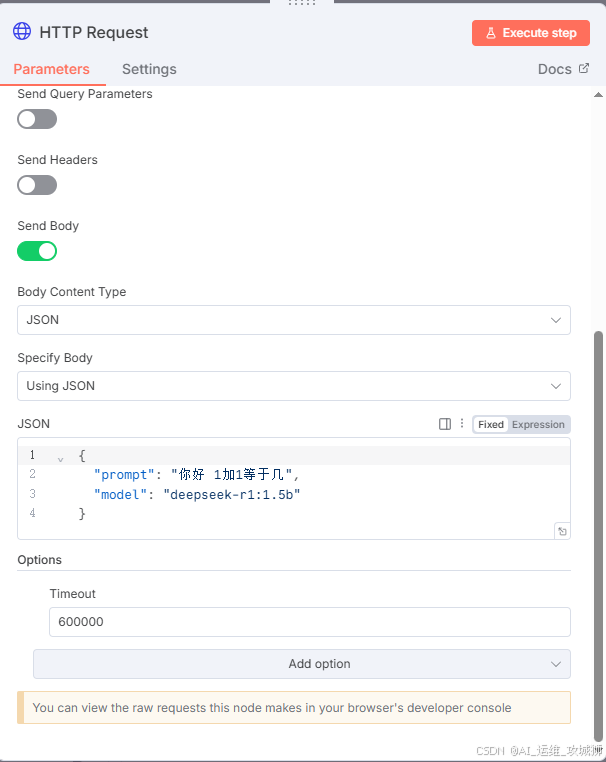Open Body Content Type dropdown
This screenshot has height=762, width=606.
click(x=294, y=320)
